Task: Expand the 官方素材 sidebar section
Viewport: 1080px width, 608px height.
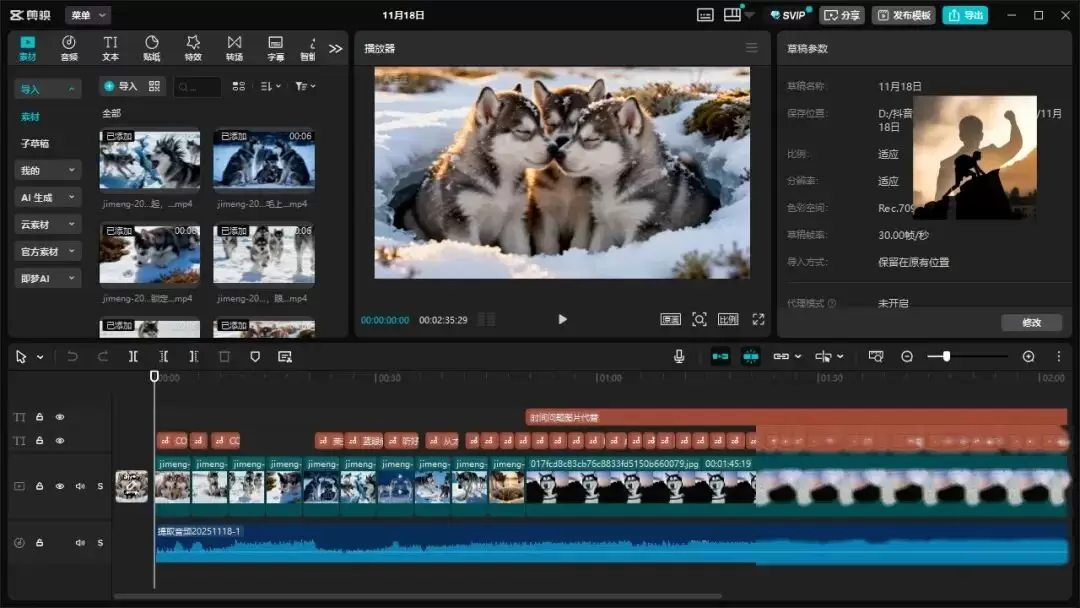Action: [x=48, y=251]
